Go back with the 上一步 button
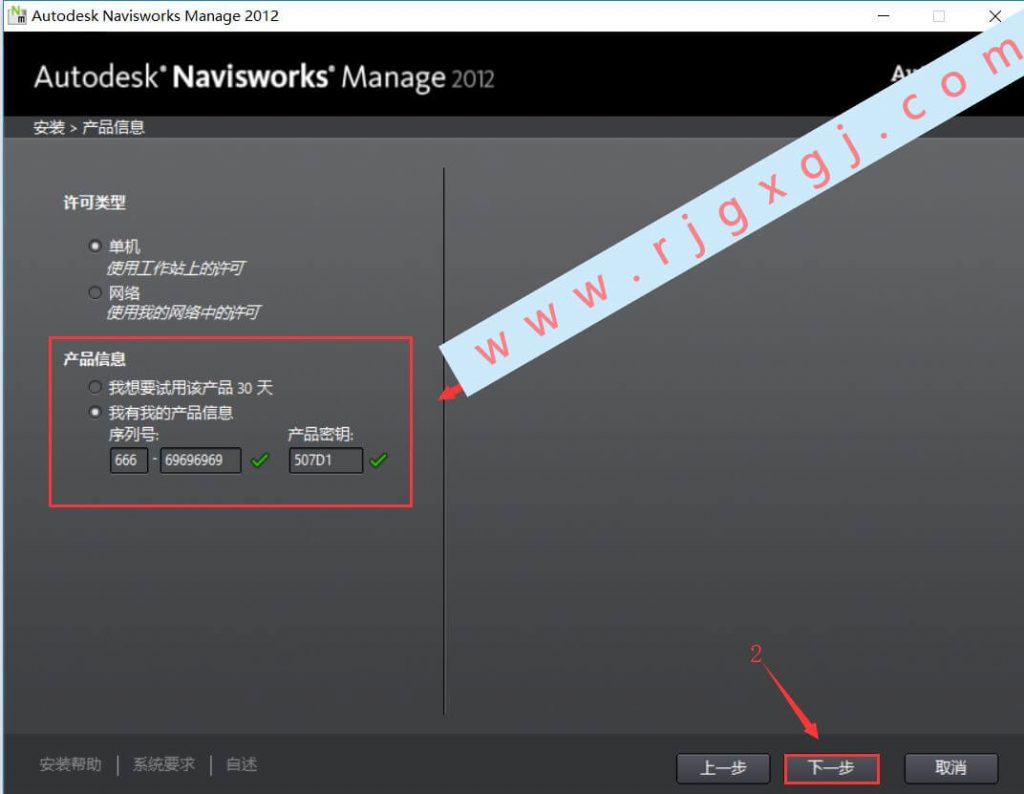This screenshot has width=1024, height=794. [x=723, y=769]
